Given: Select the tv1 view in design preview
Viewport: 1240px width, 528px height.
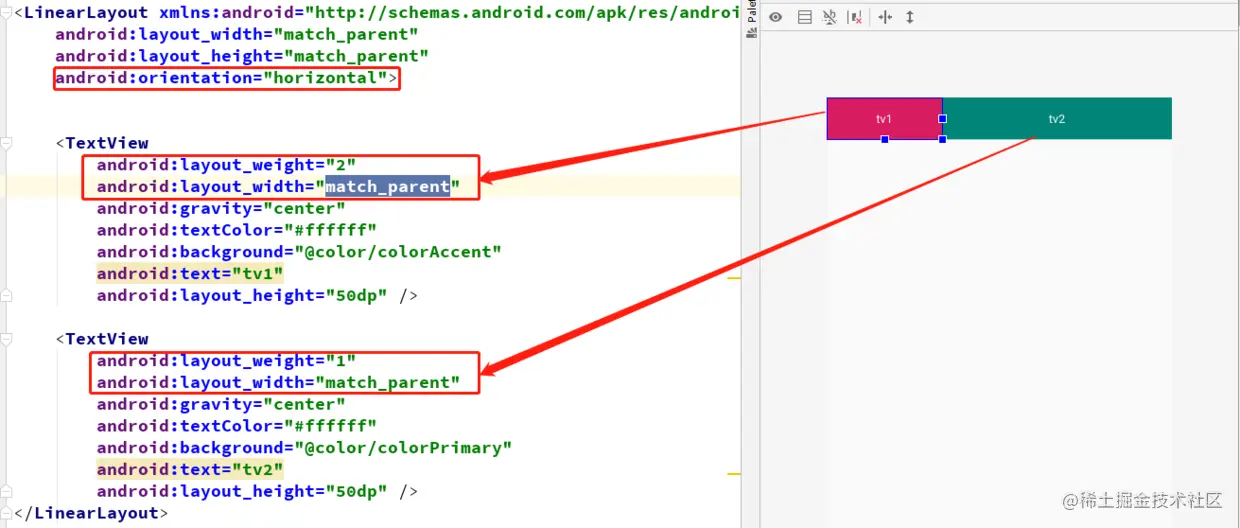Looking at the screenshot, I should coord(884,118).
